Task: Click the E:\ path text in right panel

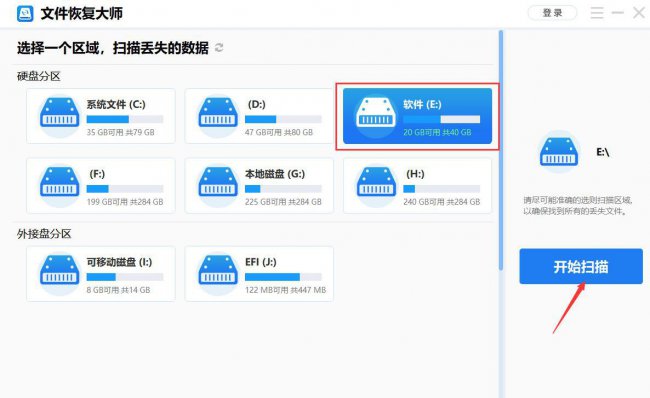Action: point(603,152)
